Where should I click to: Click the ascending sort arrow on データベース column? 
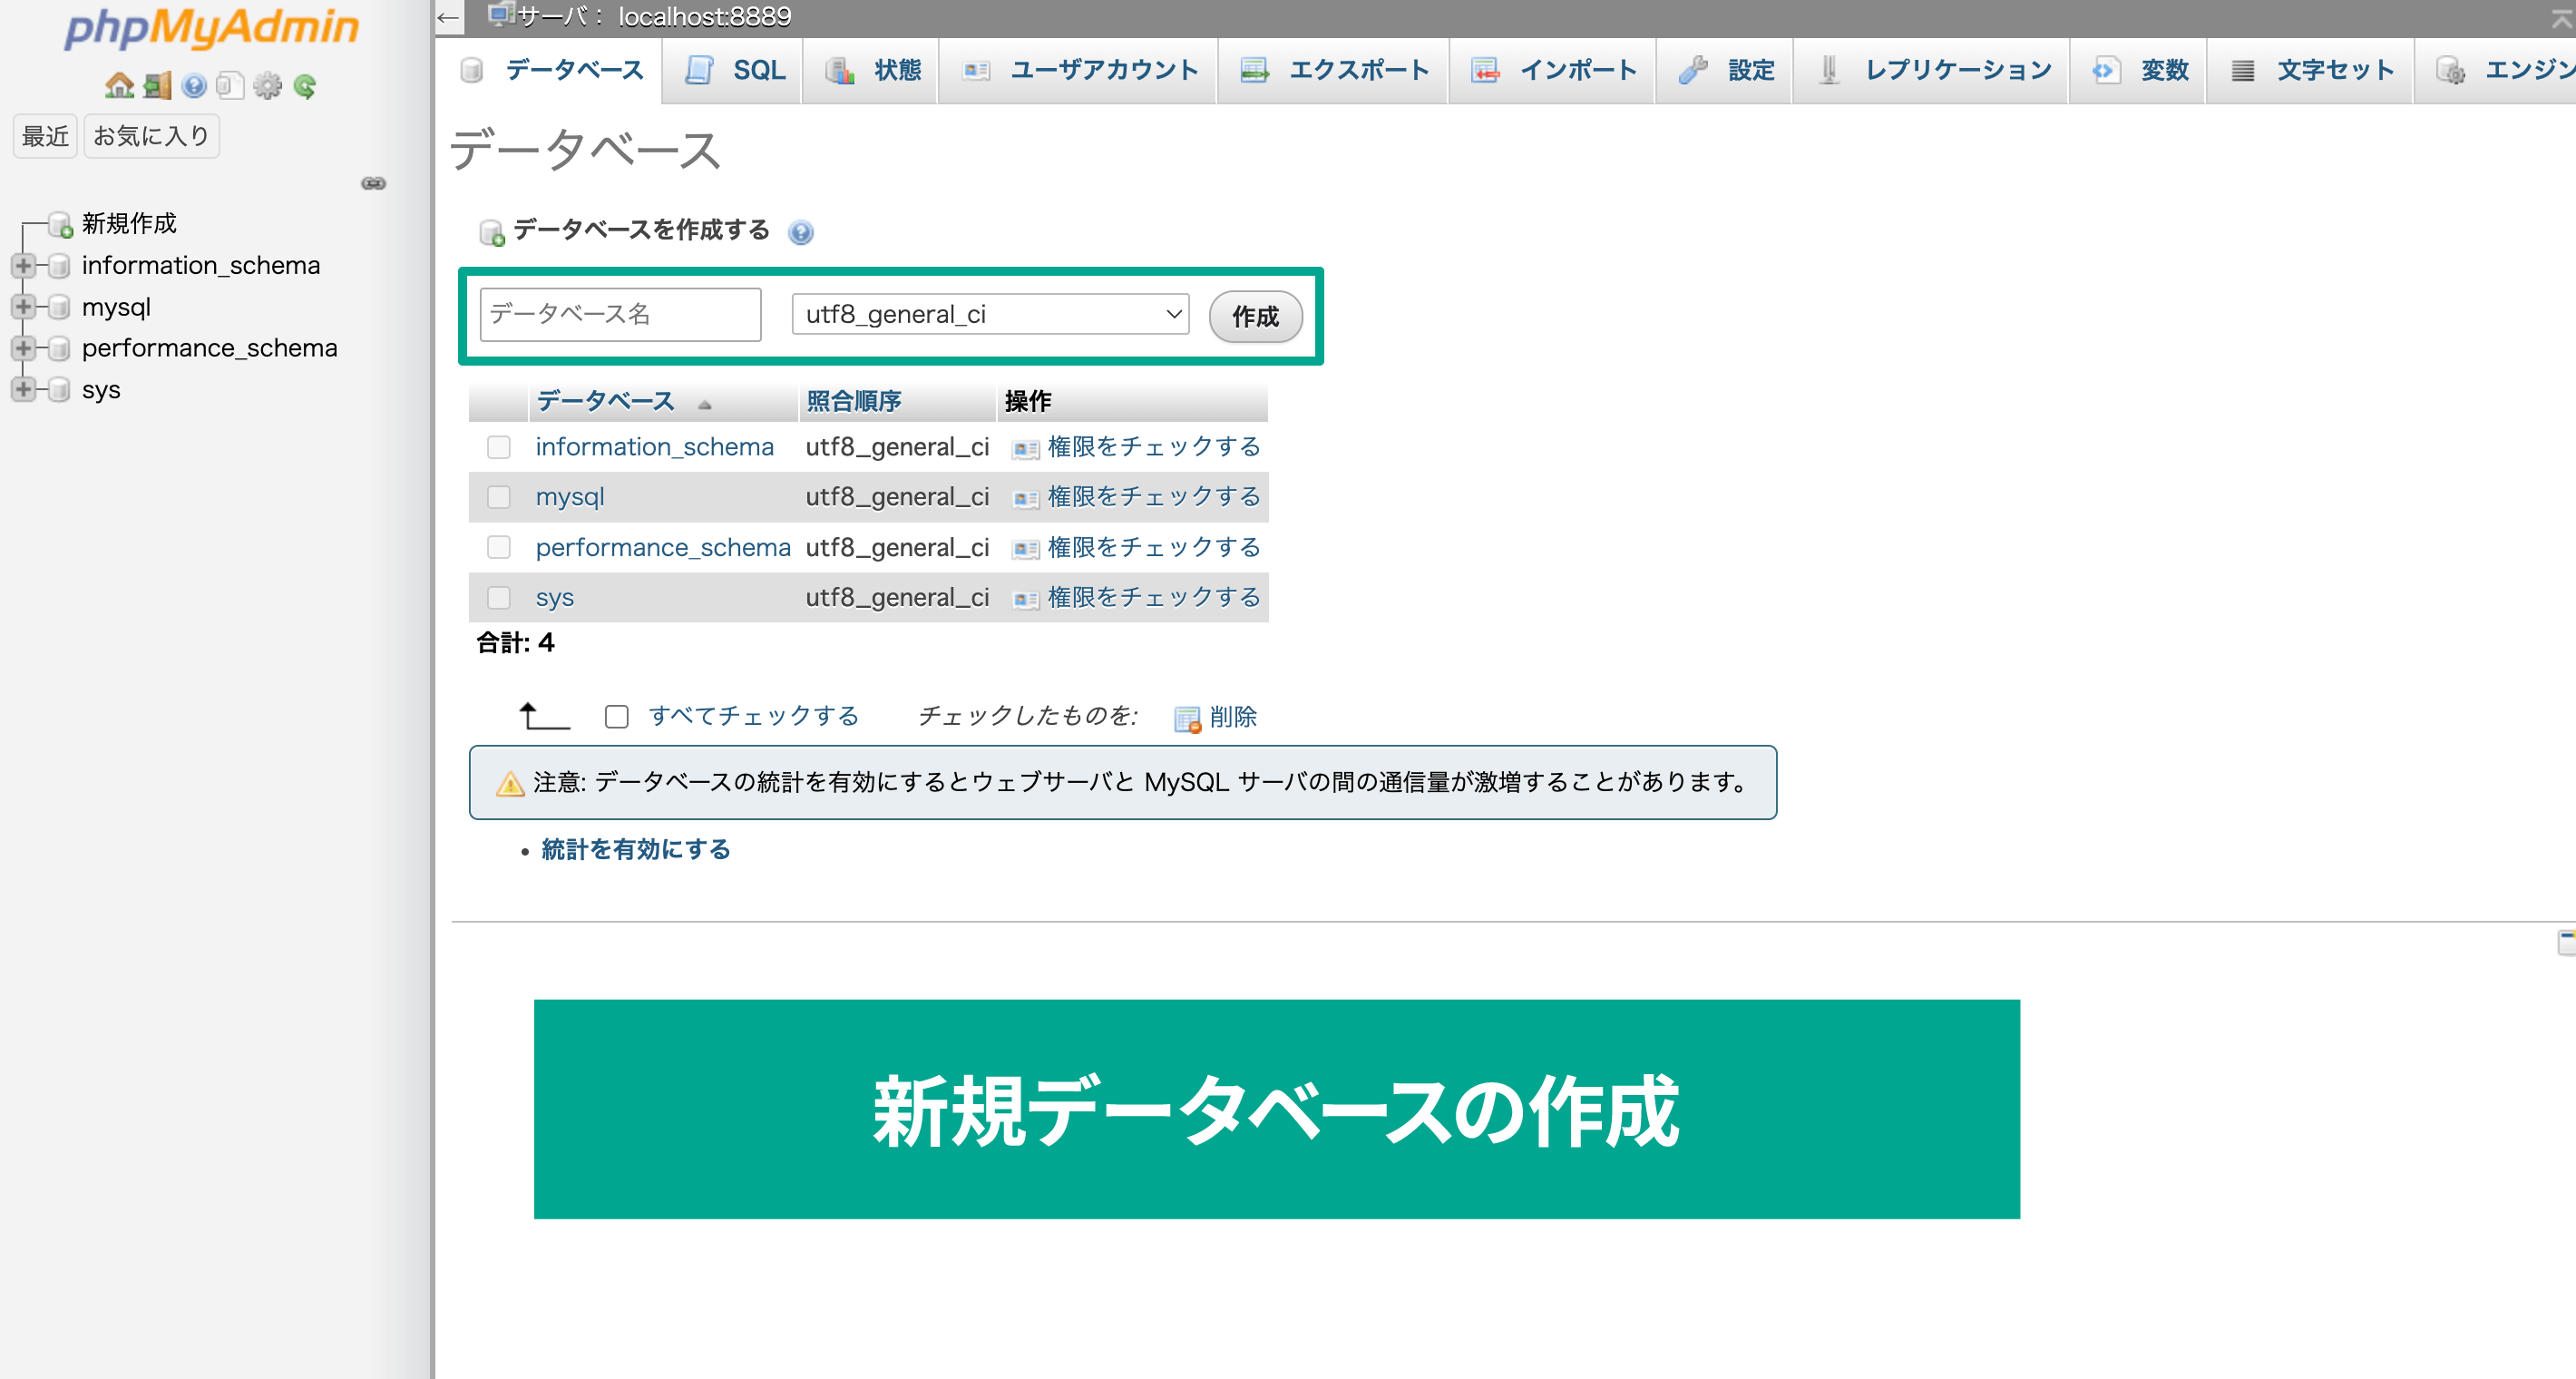pyautogui.click(x=705, y=404)
